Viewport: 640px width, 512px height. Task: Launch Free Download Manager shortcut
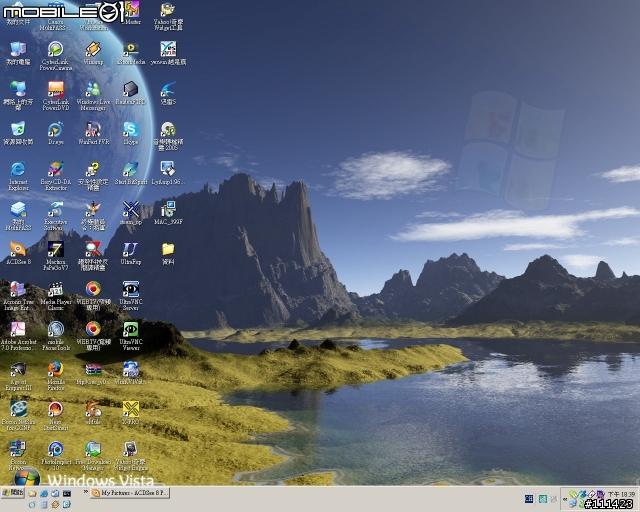93,456
